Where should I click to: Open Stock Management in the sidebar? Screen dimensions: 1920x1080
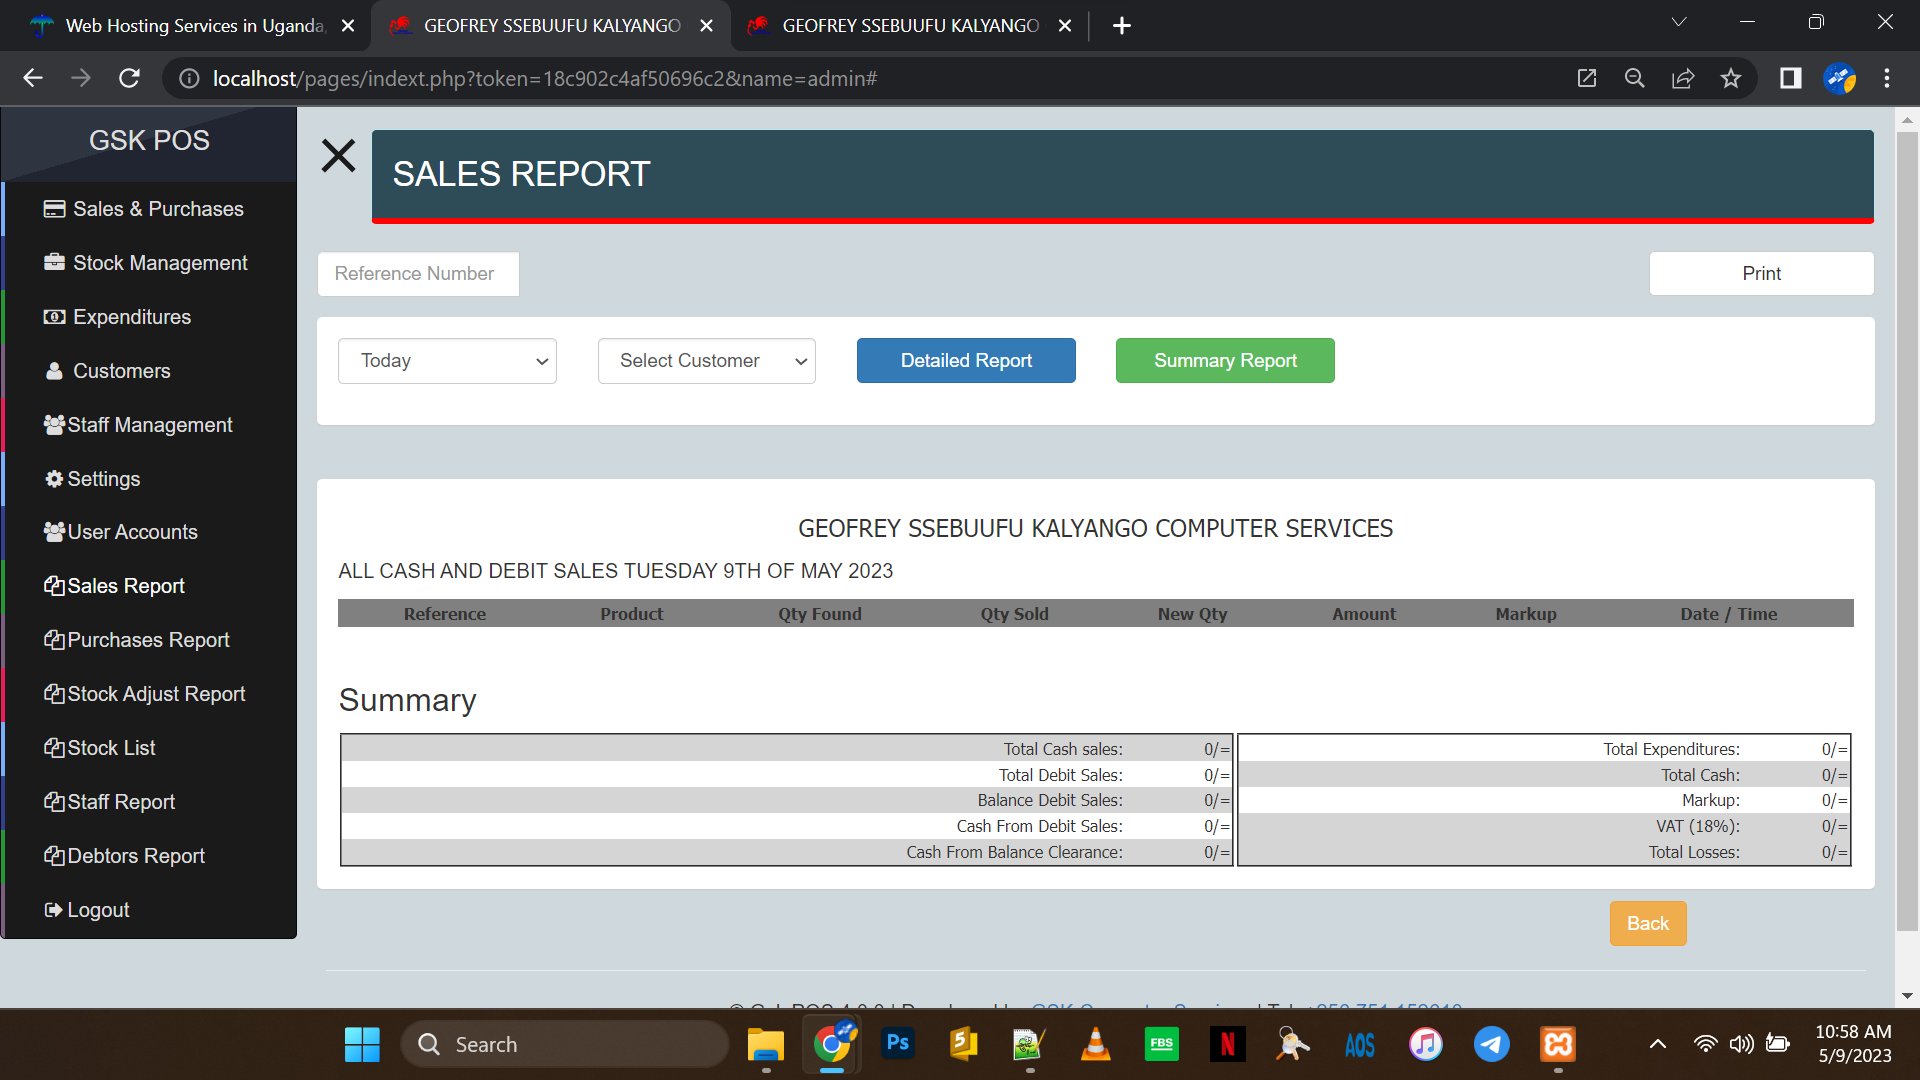160,263
